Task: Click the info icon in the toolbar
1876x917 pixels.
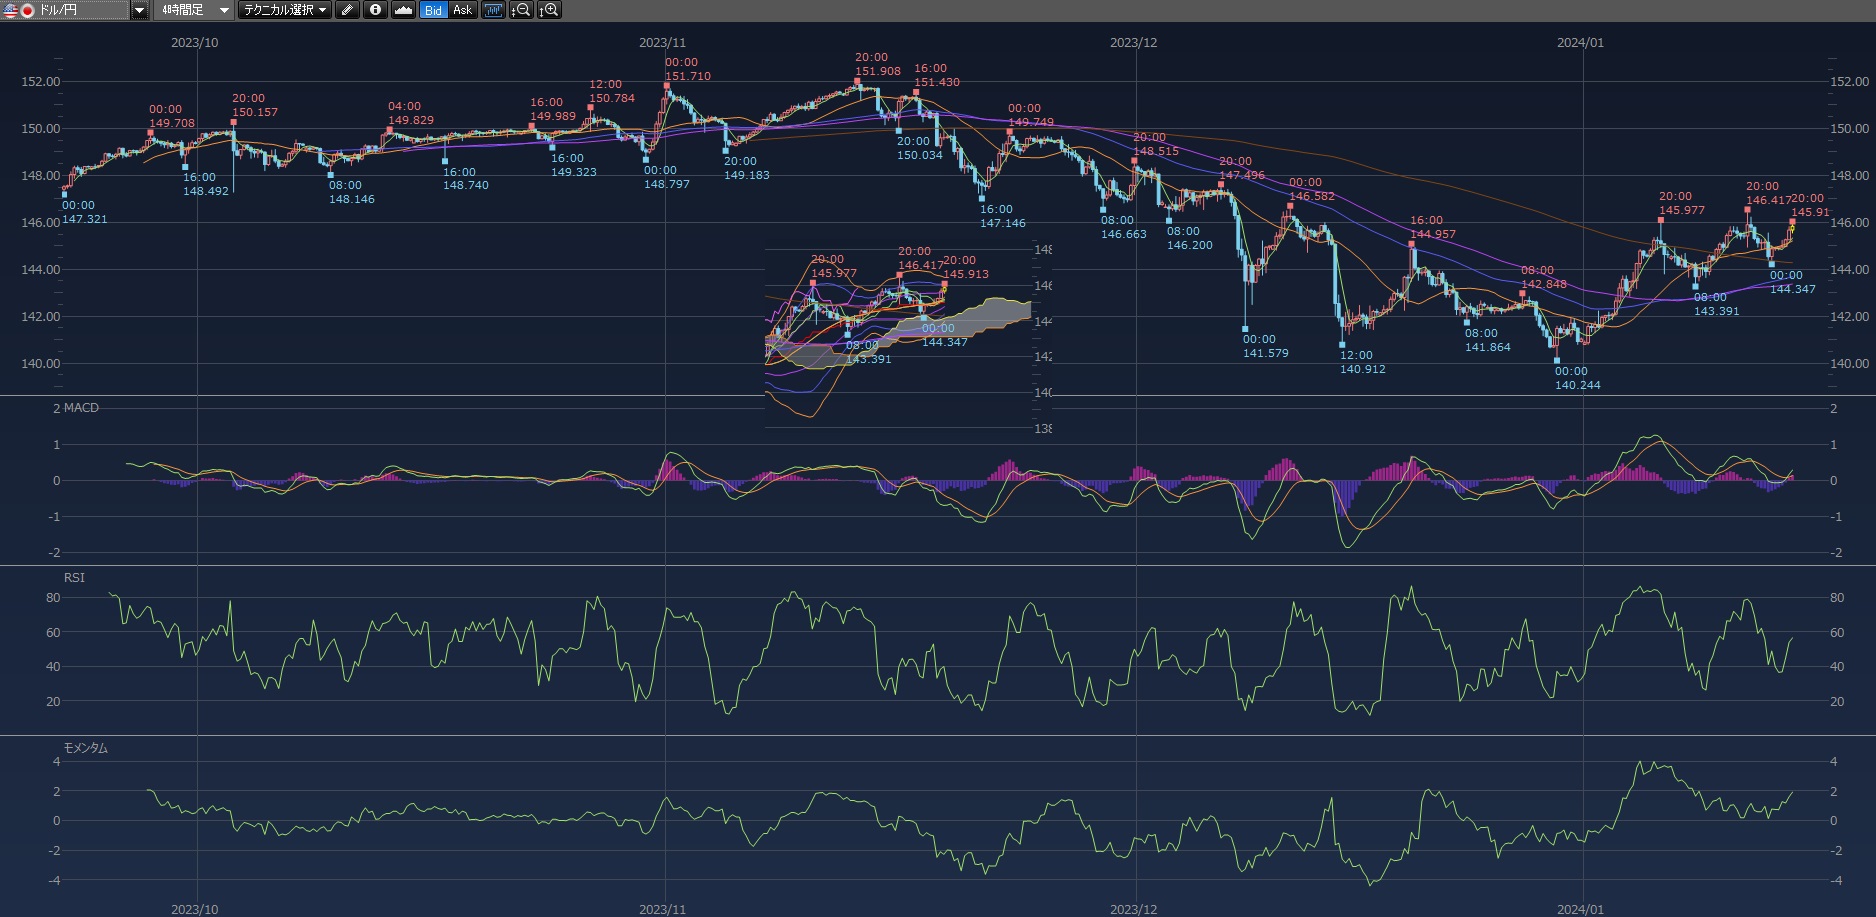Action: tap(375, 10)
